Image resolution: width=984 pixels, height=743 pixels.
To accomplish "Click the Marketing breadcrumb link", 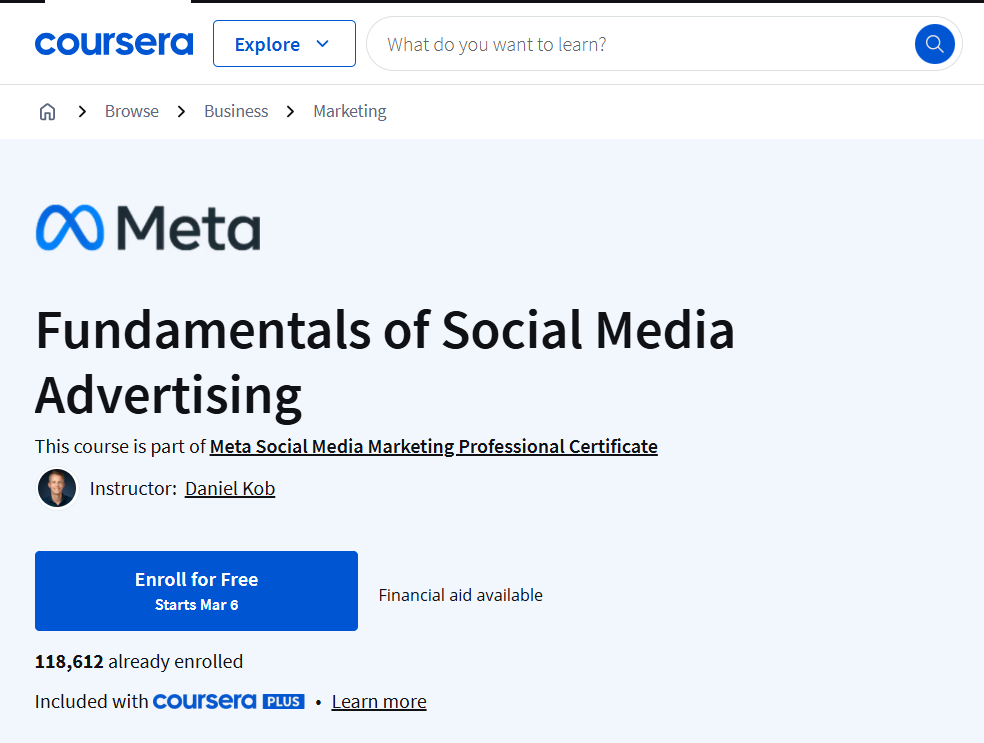I will [x=349, y=111].
